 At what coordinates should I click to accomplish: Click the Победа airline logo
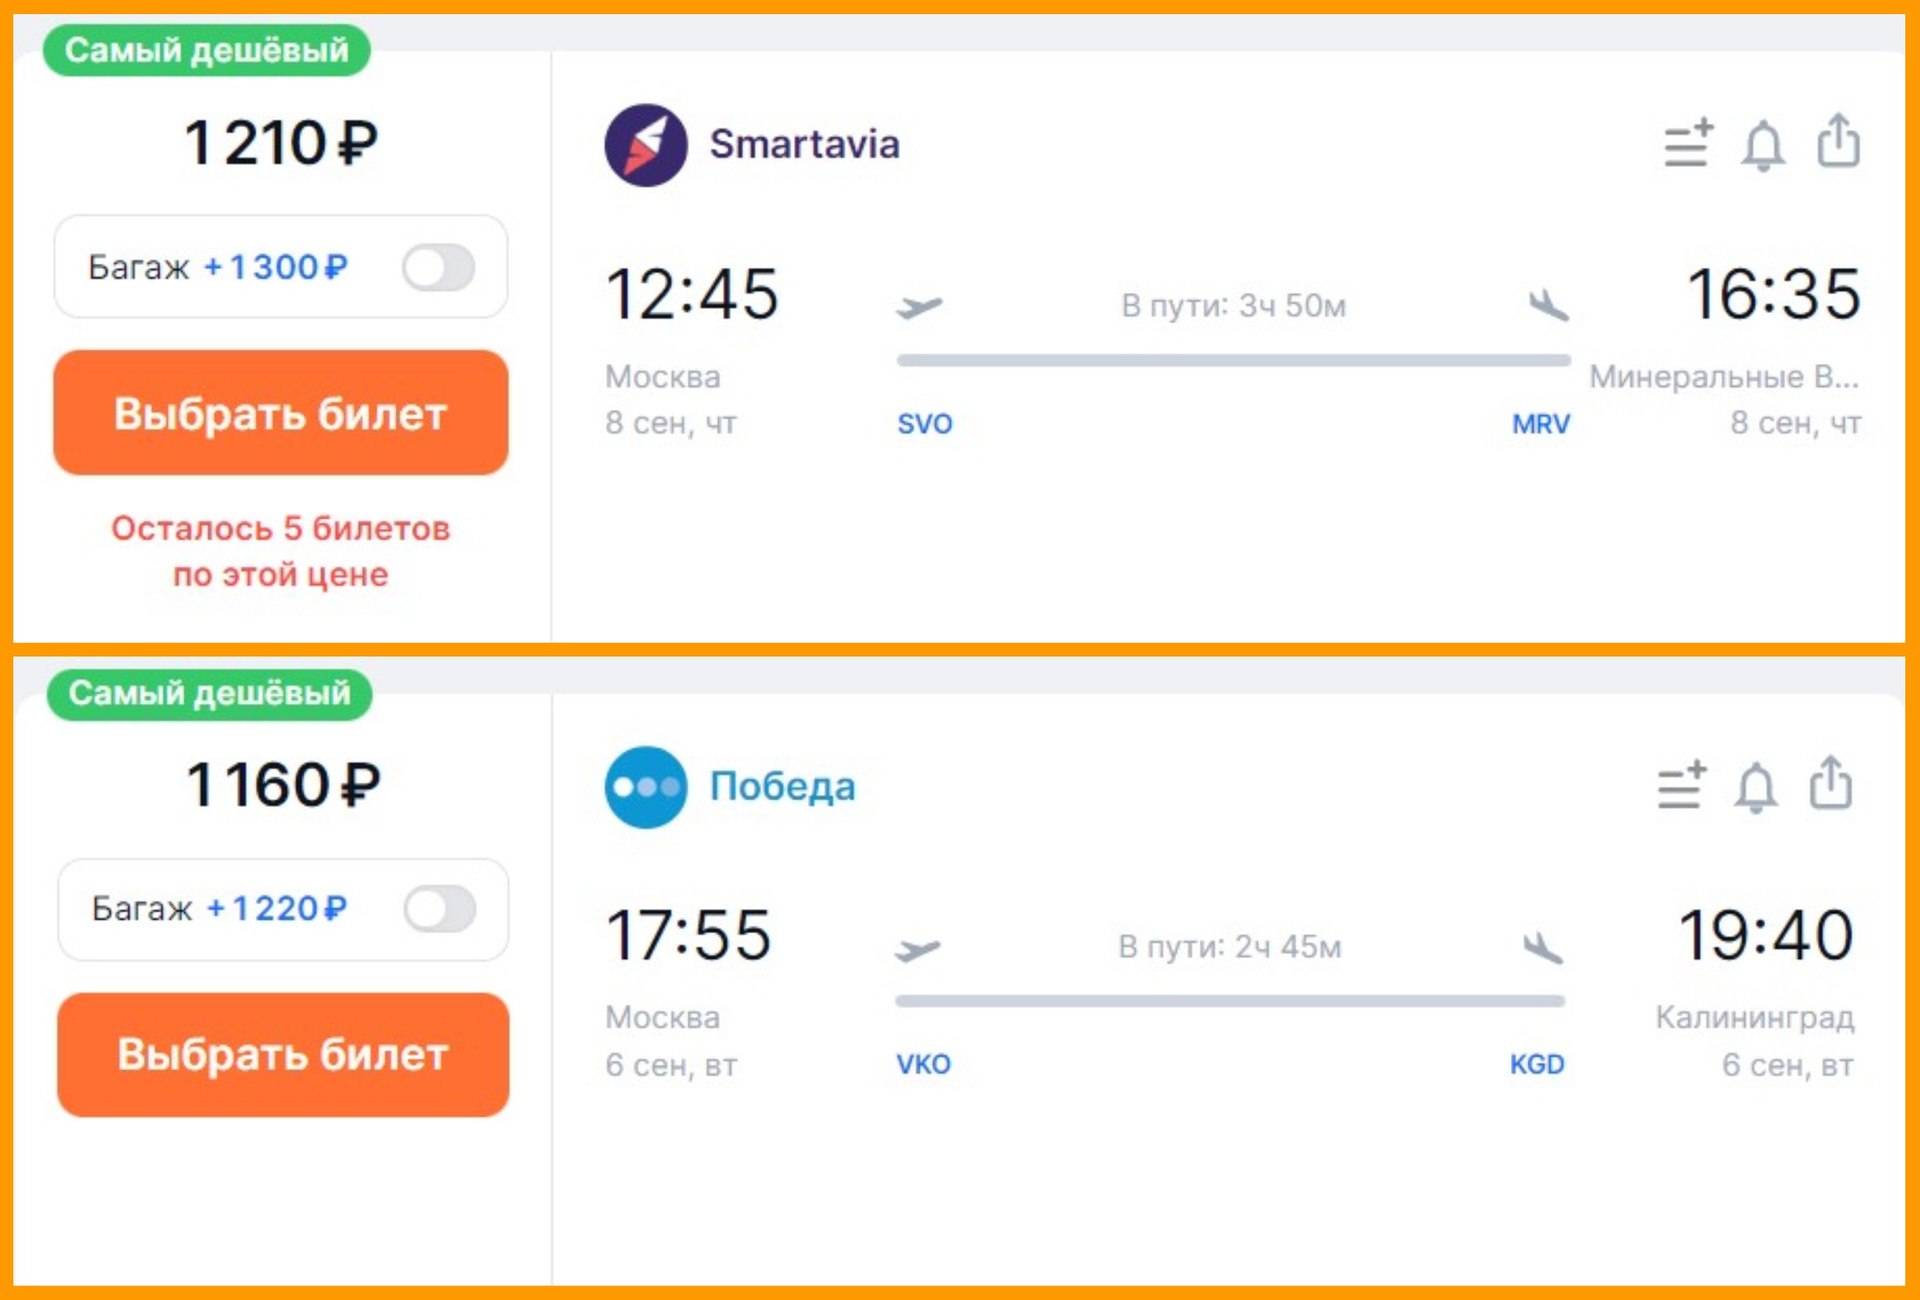tap(646, 787)
